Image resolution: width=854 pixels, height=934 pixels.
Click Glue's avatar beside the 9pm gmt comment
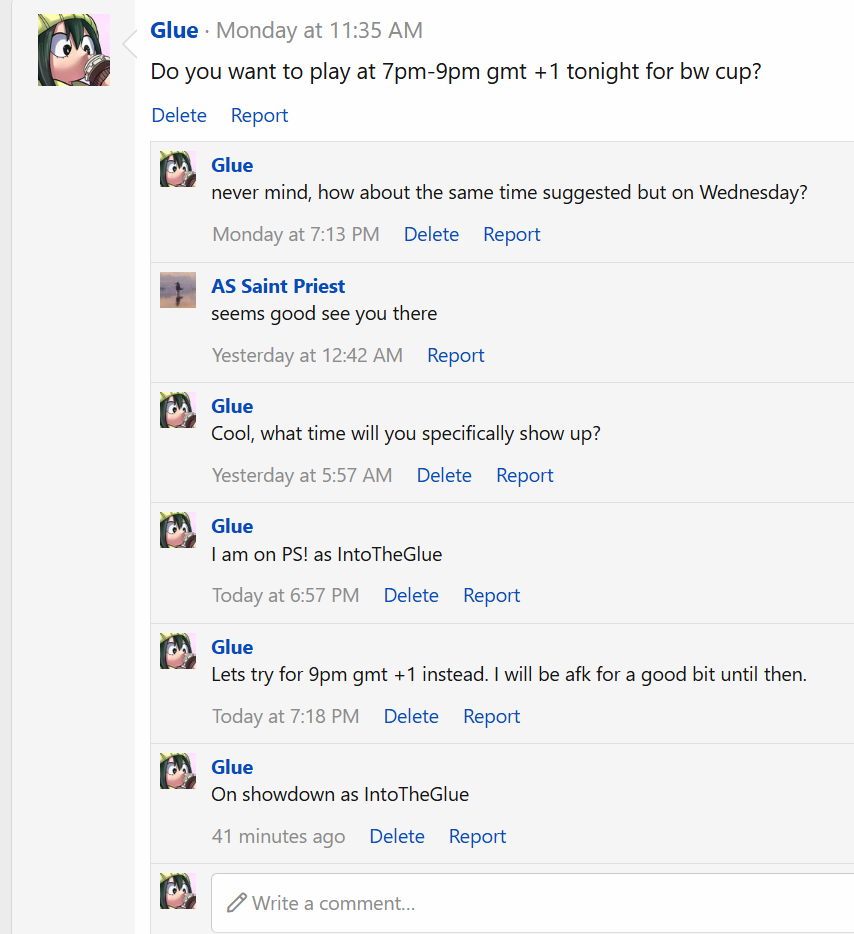tap(178, 651)
